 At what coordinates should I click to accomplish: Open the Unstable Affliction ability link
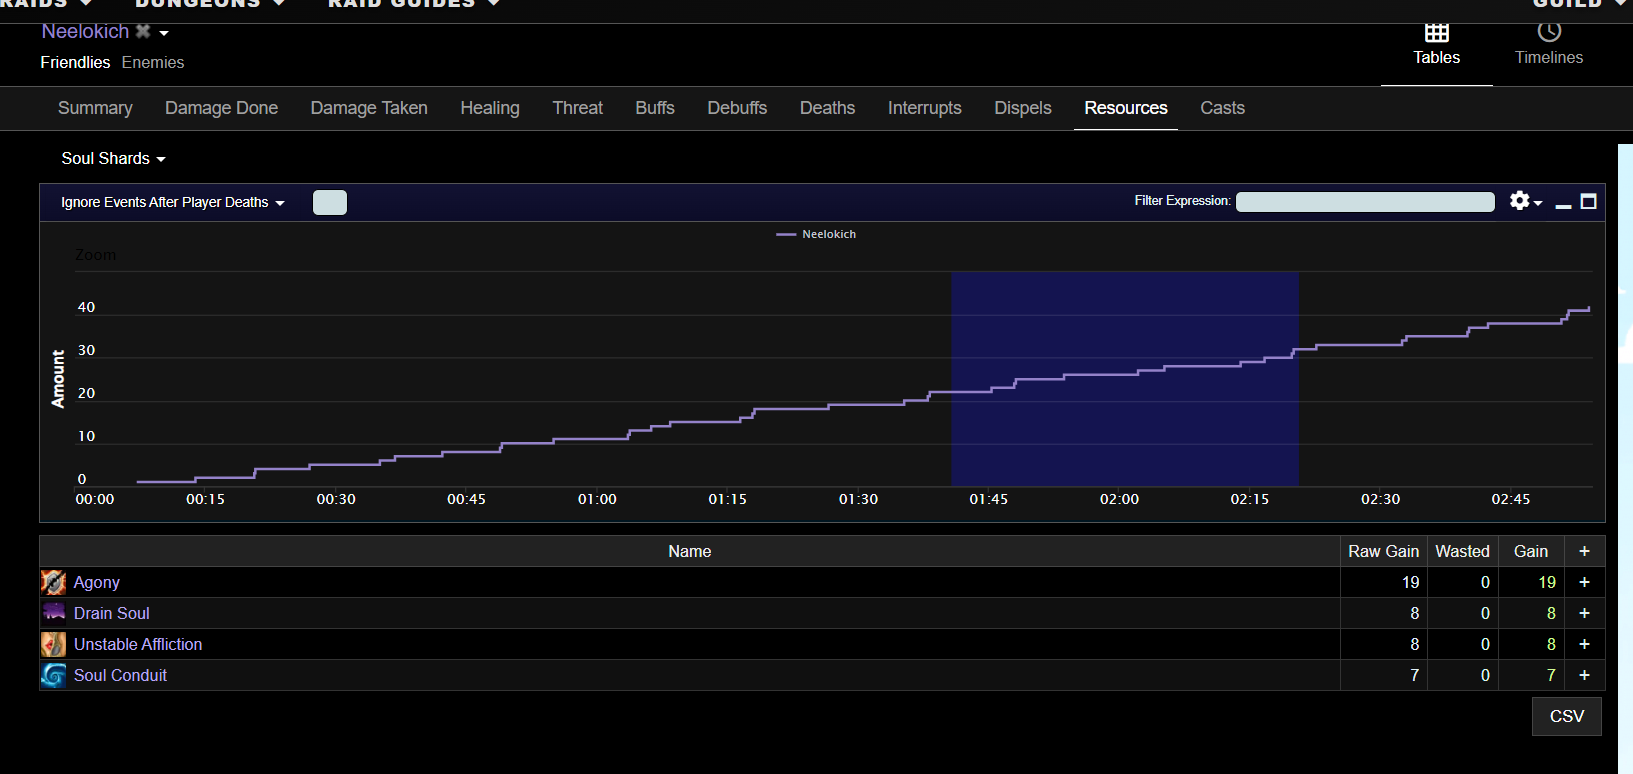(138, 644)
